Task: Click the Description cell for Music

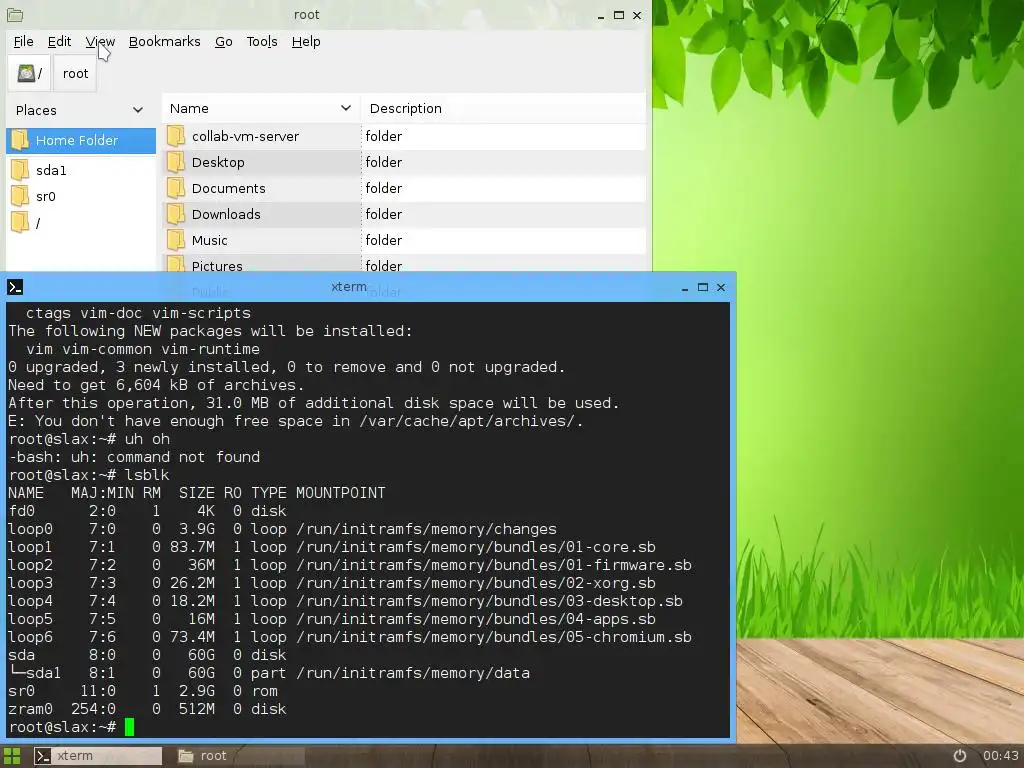Action: [x=504, y=241]
